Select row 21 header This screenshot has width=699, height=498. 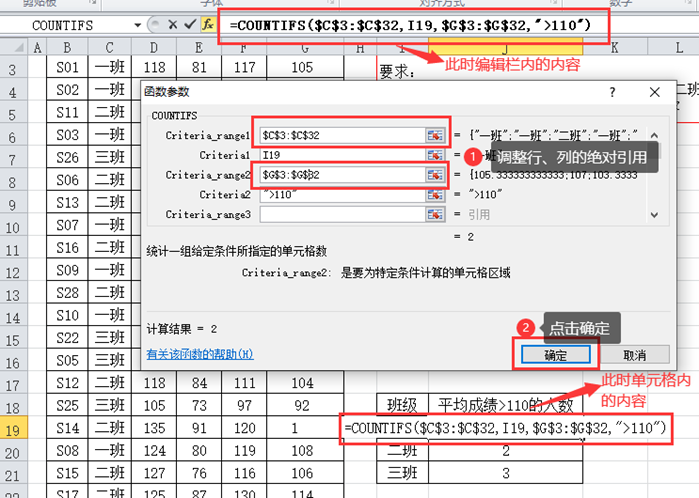[13, 475]
